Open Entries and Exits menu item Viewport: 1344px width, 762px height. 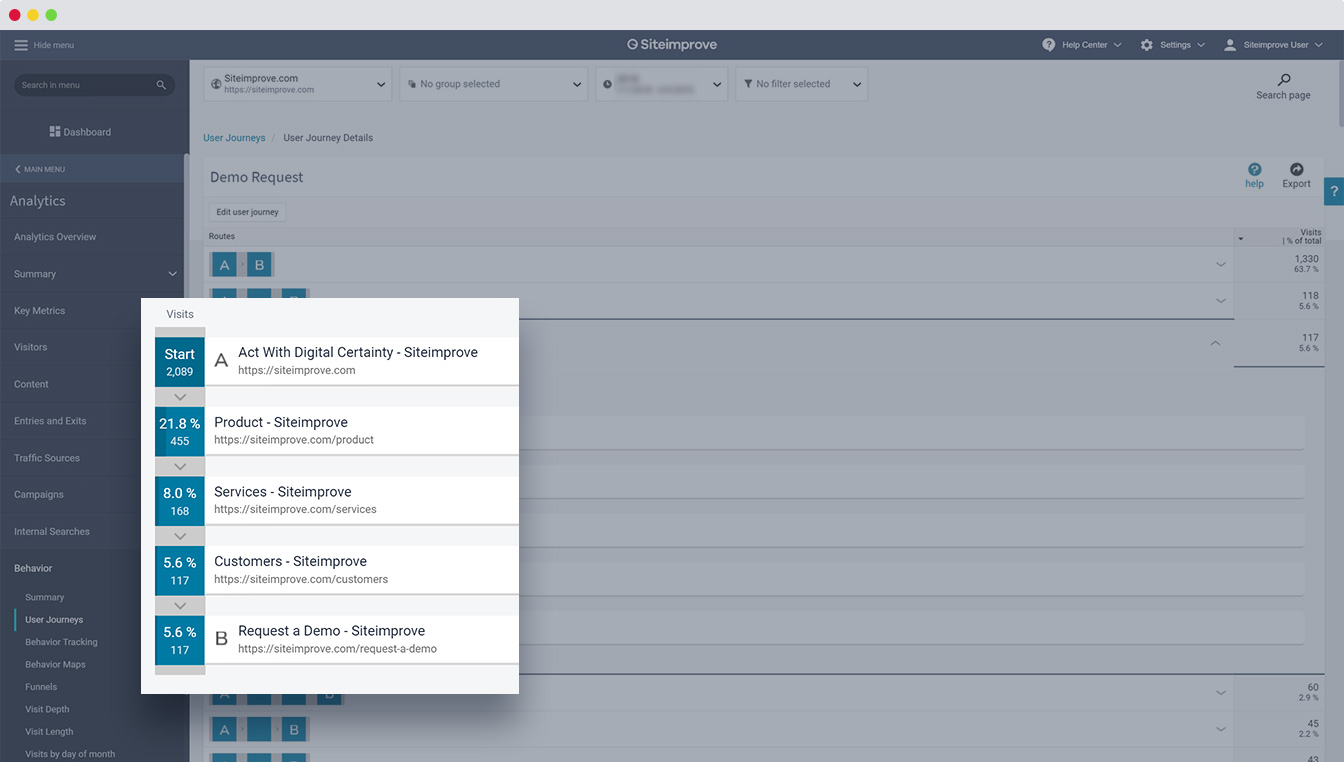pos(50,421)
